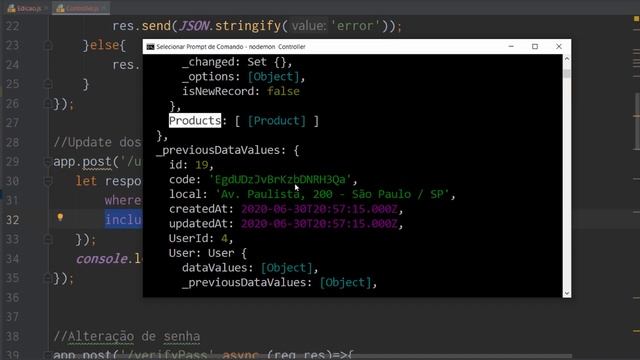Click the updatedAt timestamp value
Screen dimensions: 640x360
pos(319,224)
